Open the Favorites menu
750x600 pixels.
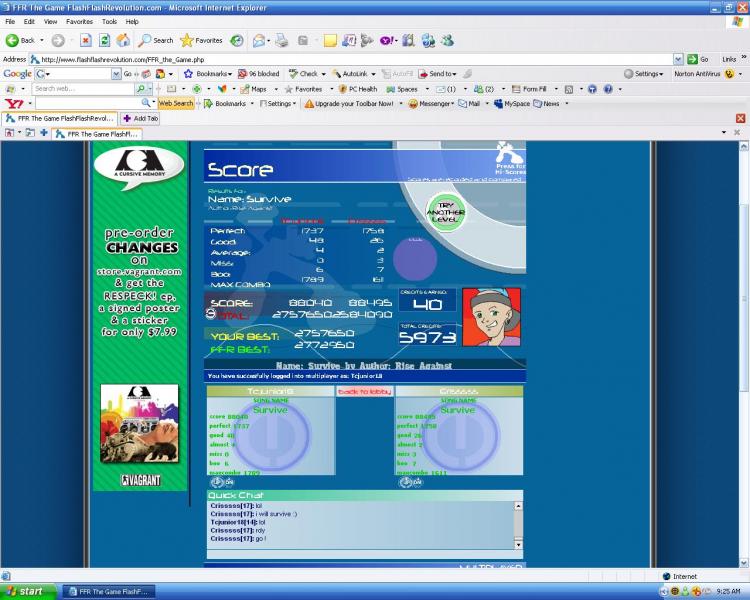pos(79,21)
